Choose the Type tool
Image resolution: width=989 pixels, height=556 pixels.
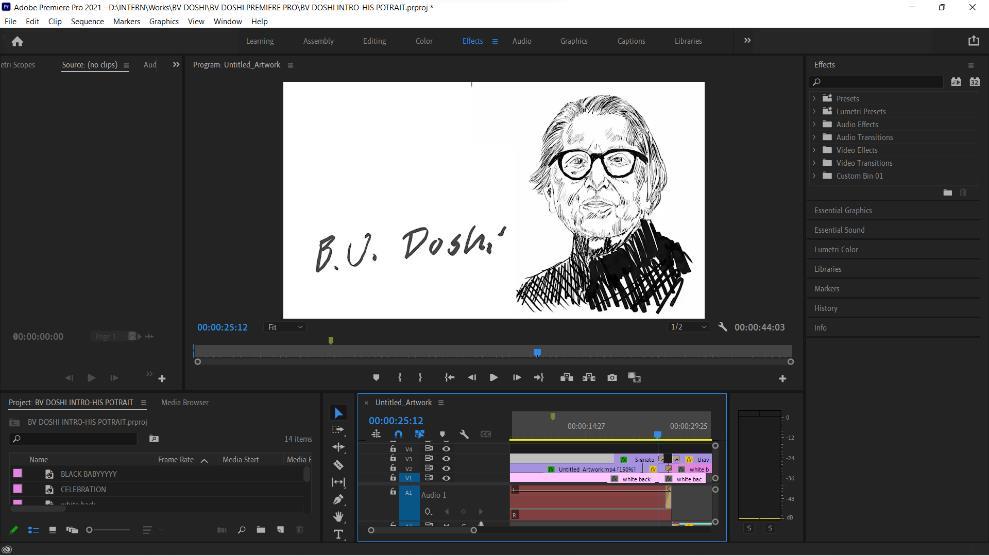[338, 534]
